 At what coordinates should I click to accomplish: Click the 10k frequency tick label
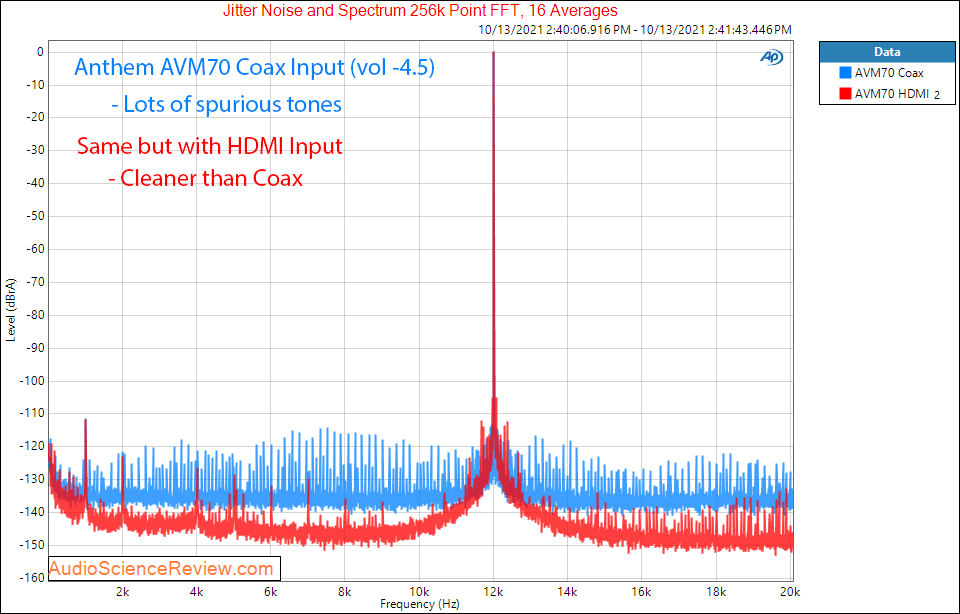pyautogui.click(x=419, y=592)
